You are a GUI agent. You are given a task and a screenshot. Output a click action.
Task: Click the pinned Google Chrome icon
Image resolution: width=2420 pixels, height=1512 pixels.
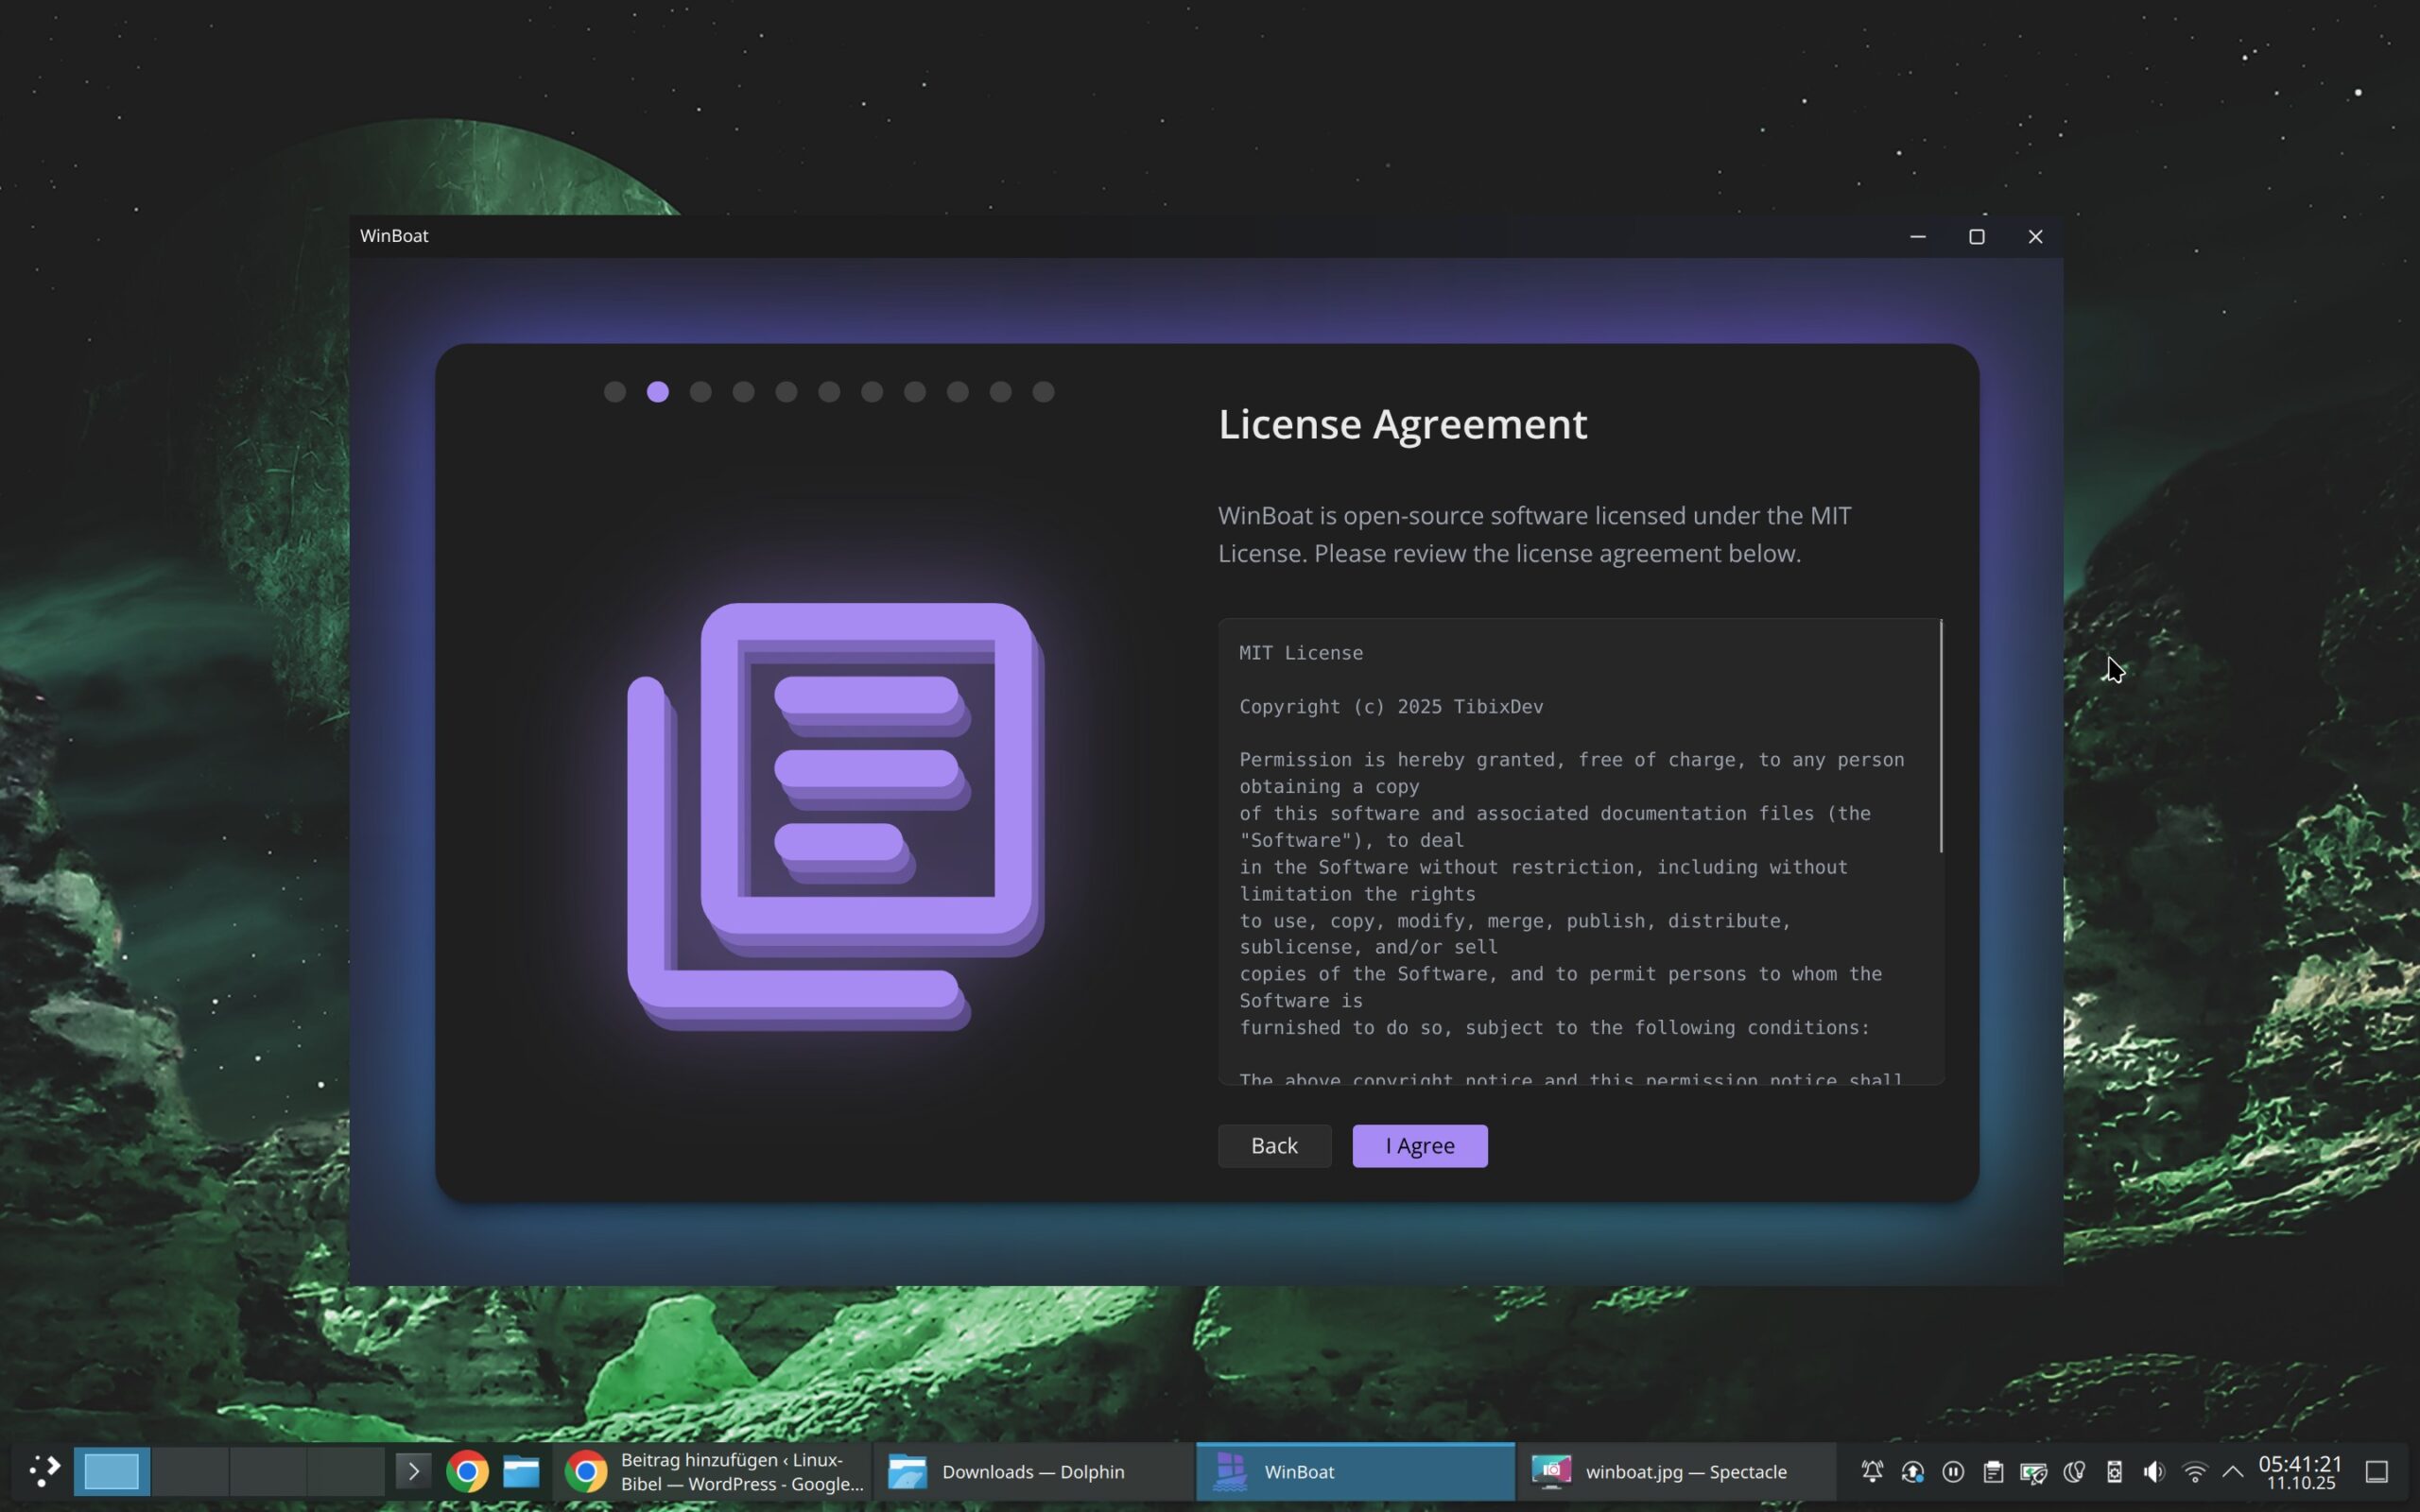(467, 1471)
